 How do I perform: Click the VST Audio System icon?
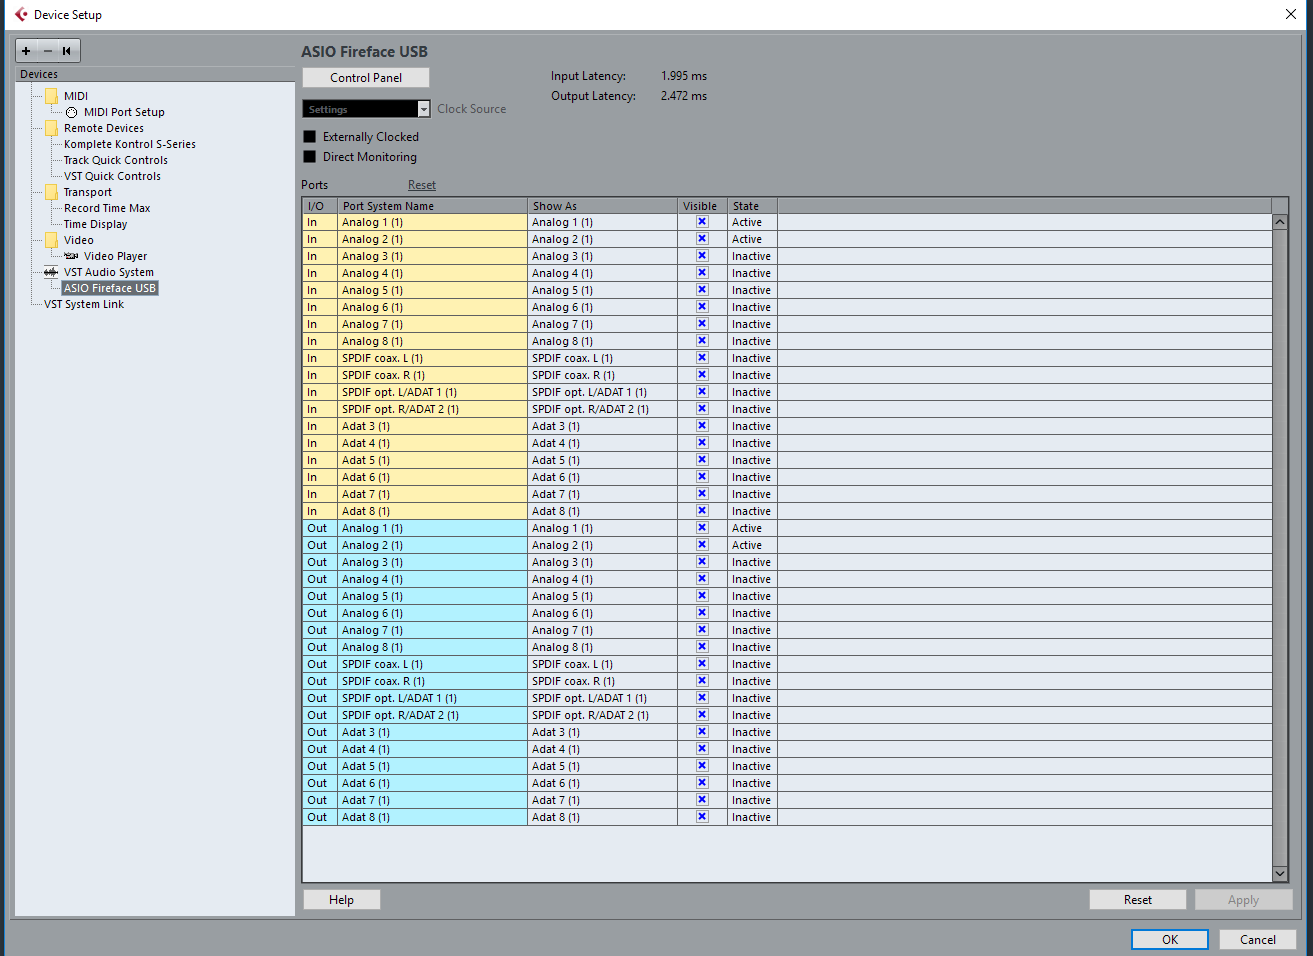click(51, 272)
